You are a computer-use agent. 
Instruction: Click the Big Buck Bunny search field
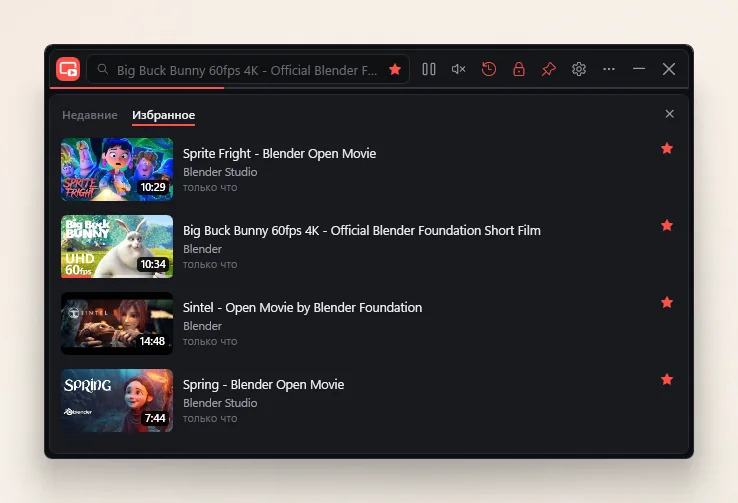pyautogui.click(x=248, y=70)
